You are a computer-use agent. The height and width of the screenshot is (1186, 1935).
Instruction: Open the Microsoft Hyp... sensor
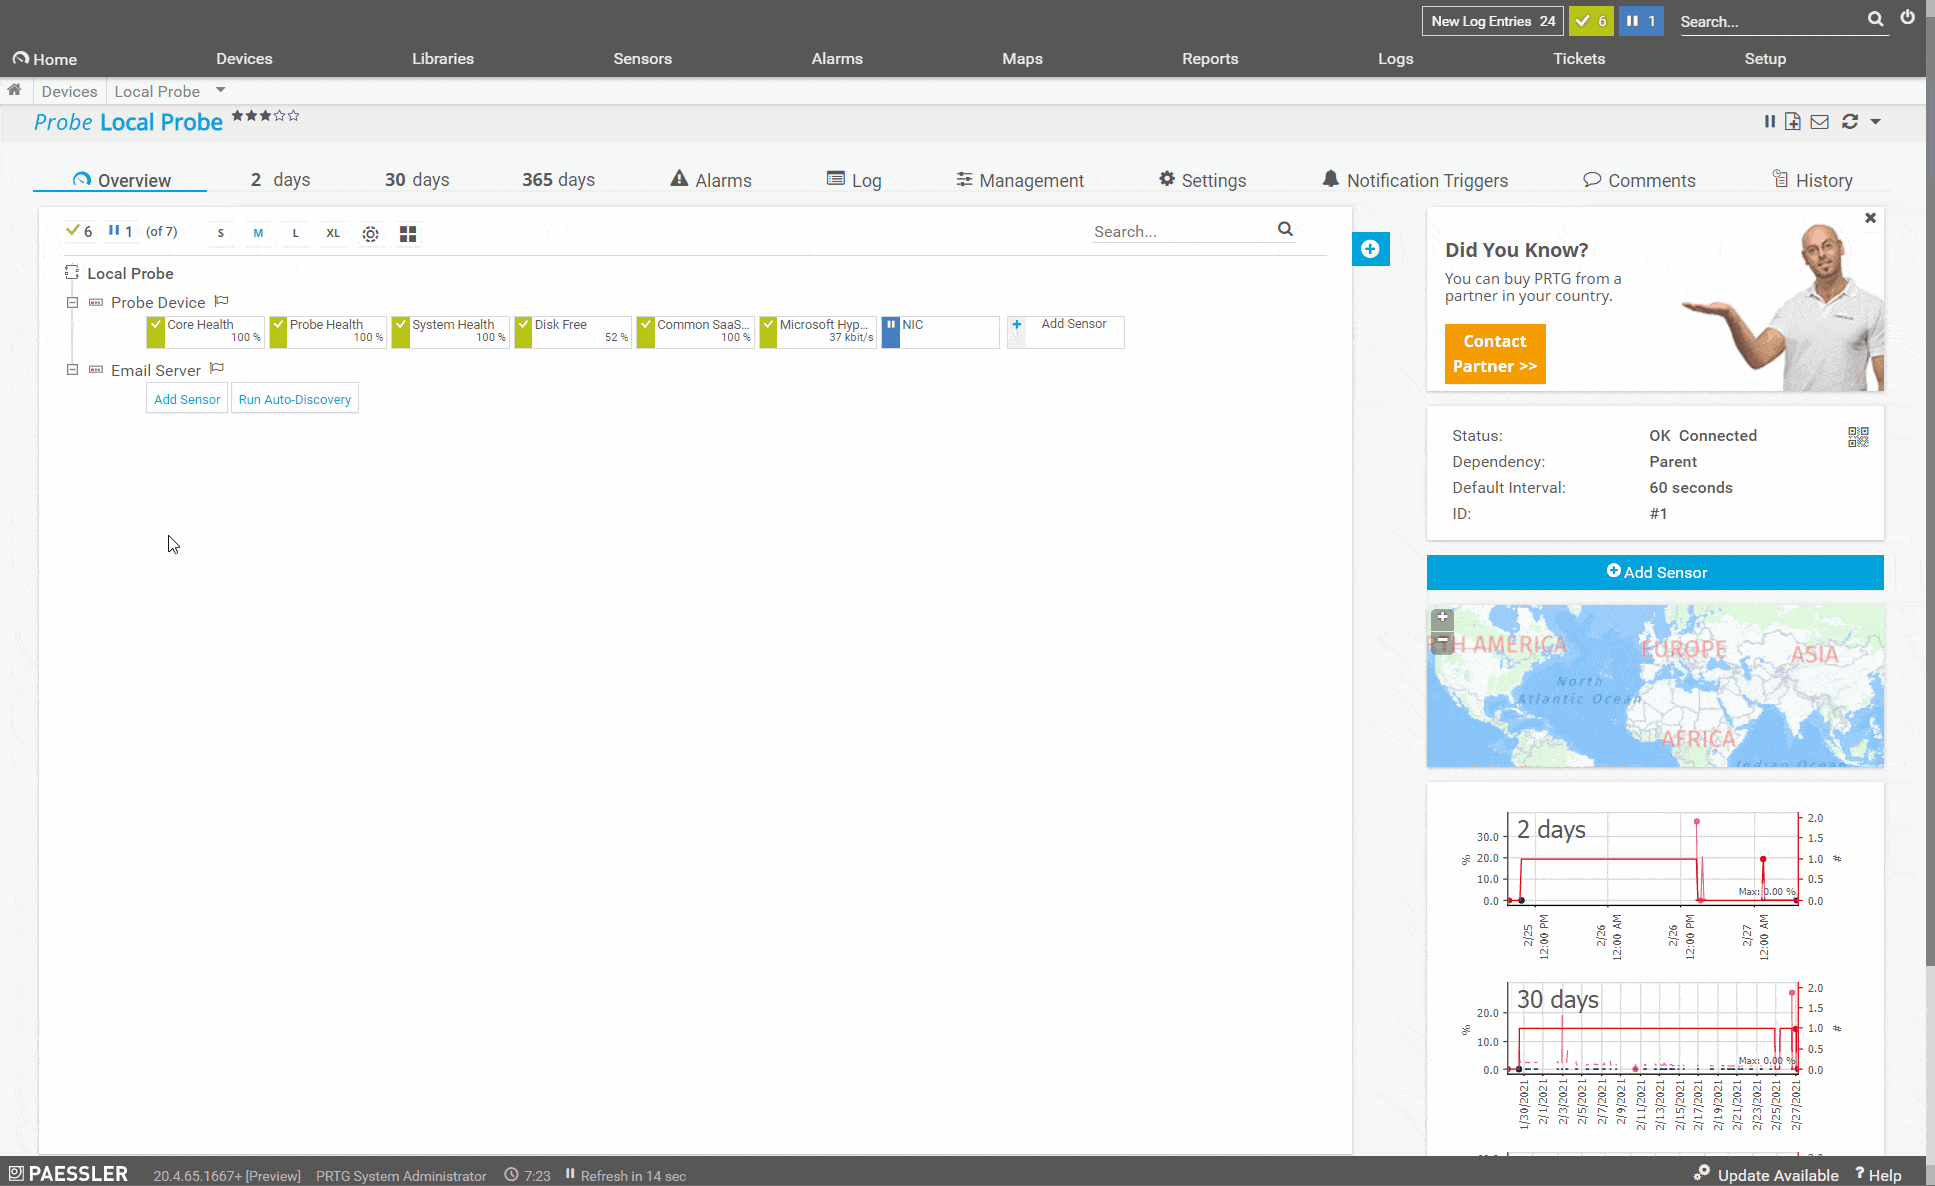818,332
